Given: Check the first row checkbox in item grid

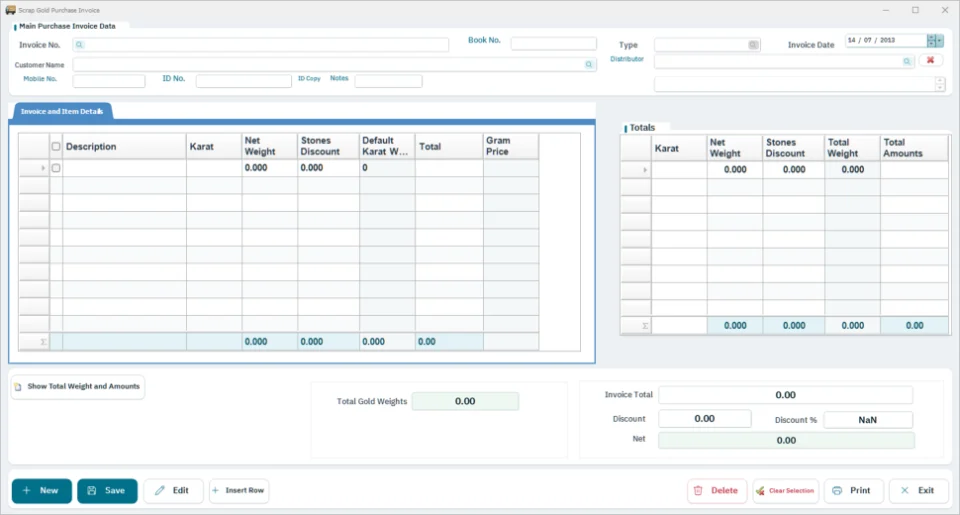Looking at the screenshot, I should (x=56, y=168).
